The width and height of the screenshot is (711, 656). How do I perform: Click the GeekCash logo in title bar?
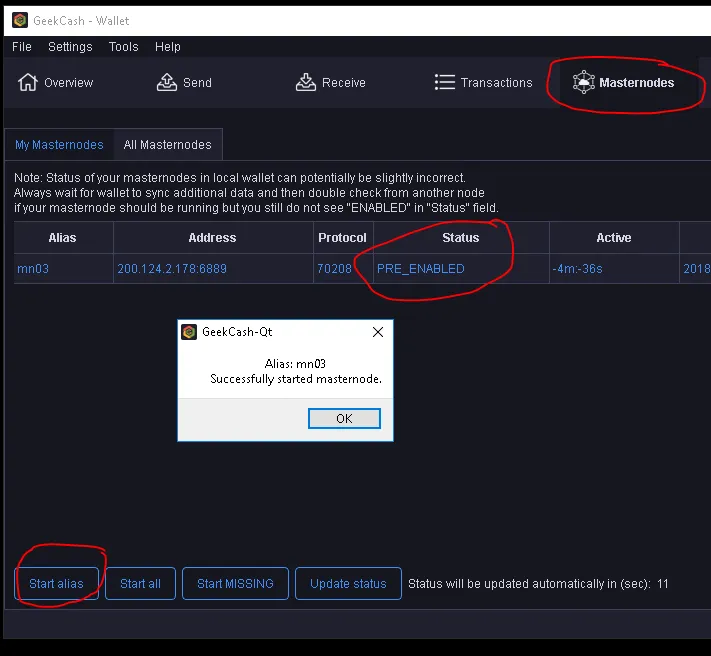coord(20,20)
